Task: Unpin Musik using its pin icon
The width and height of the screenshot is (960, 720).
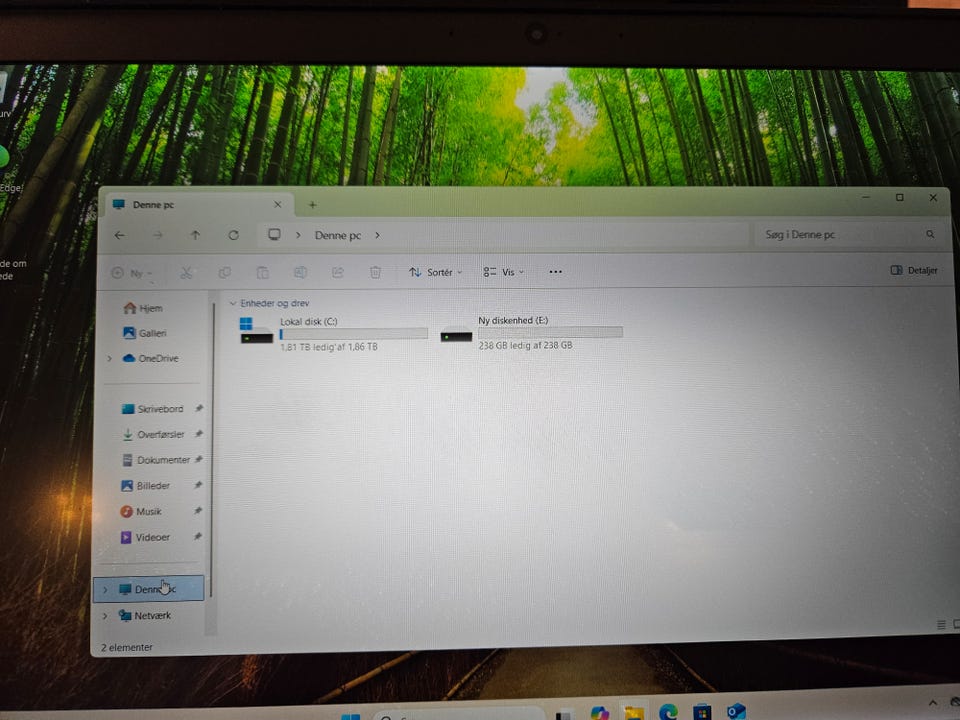Action: (x=198, y=511)
